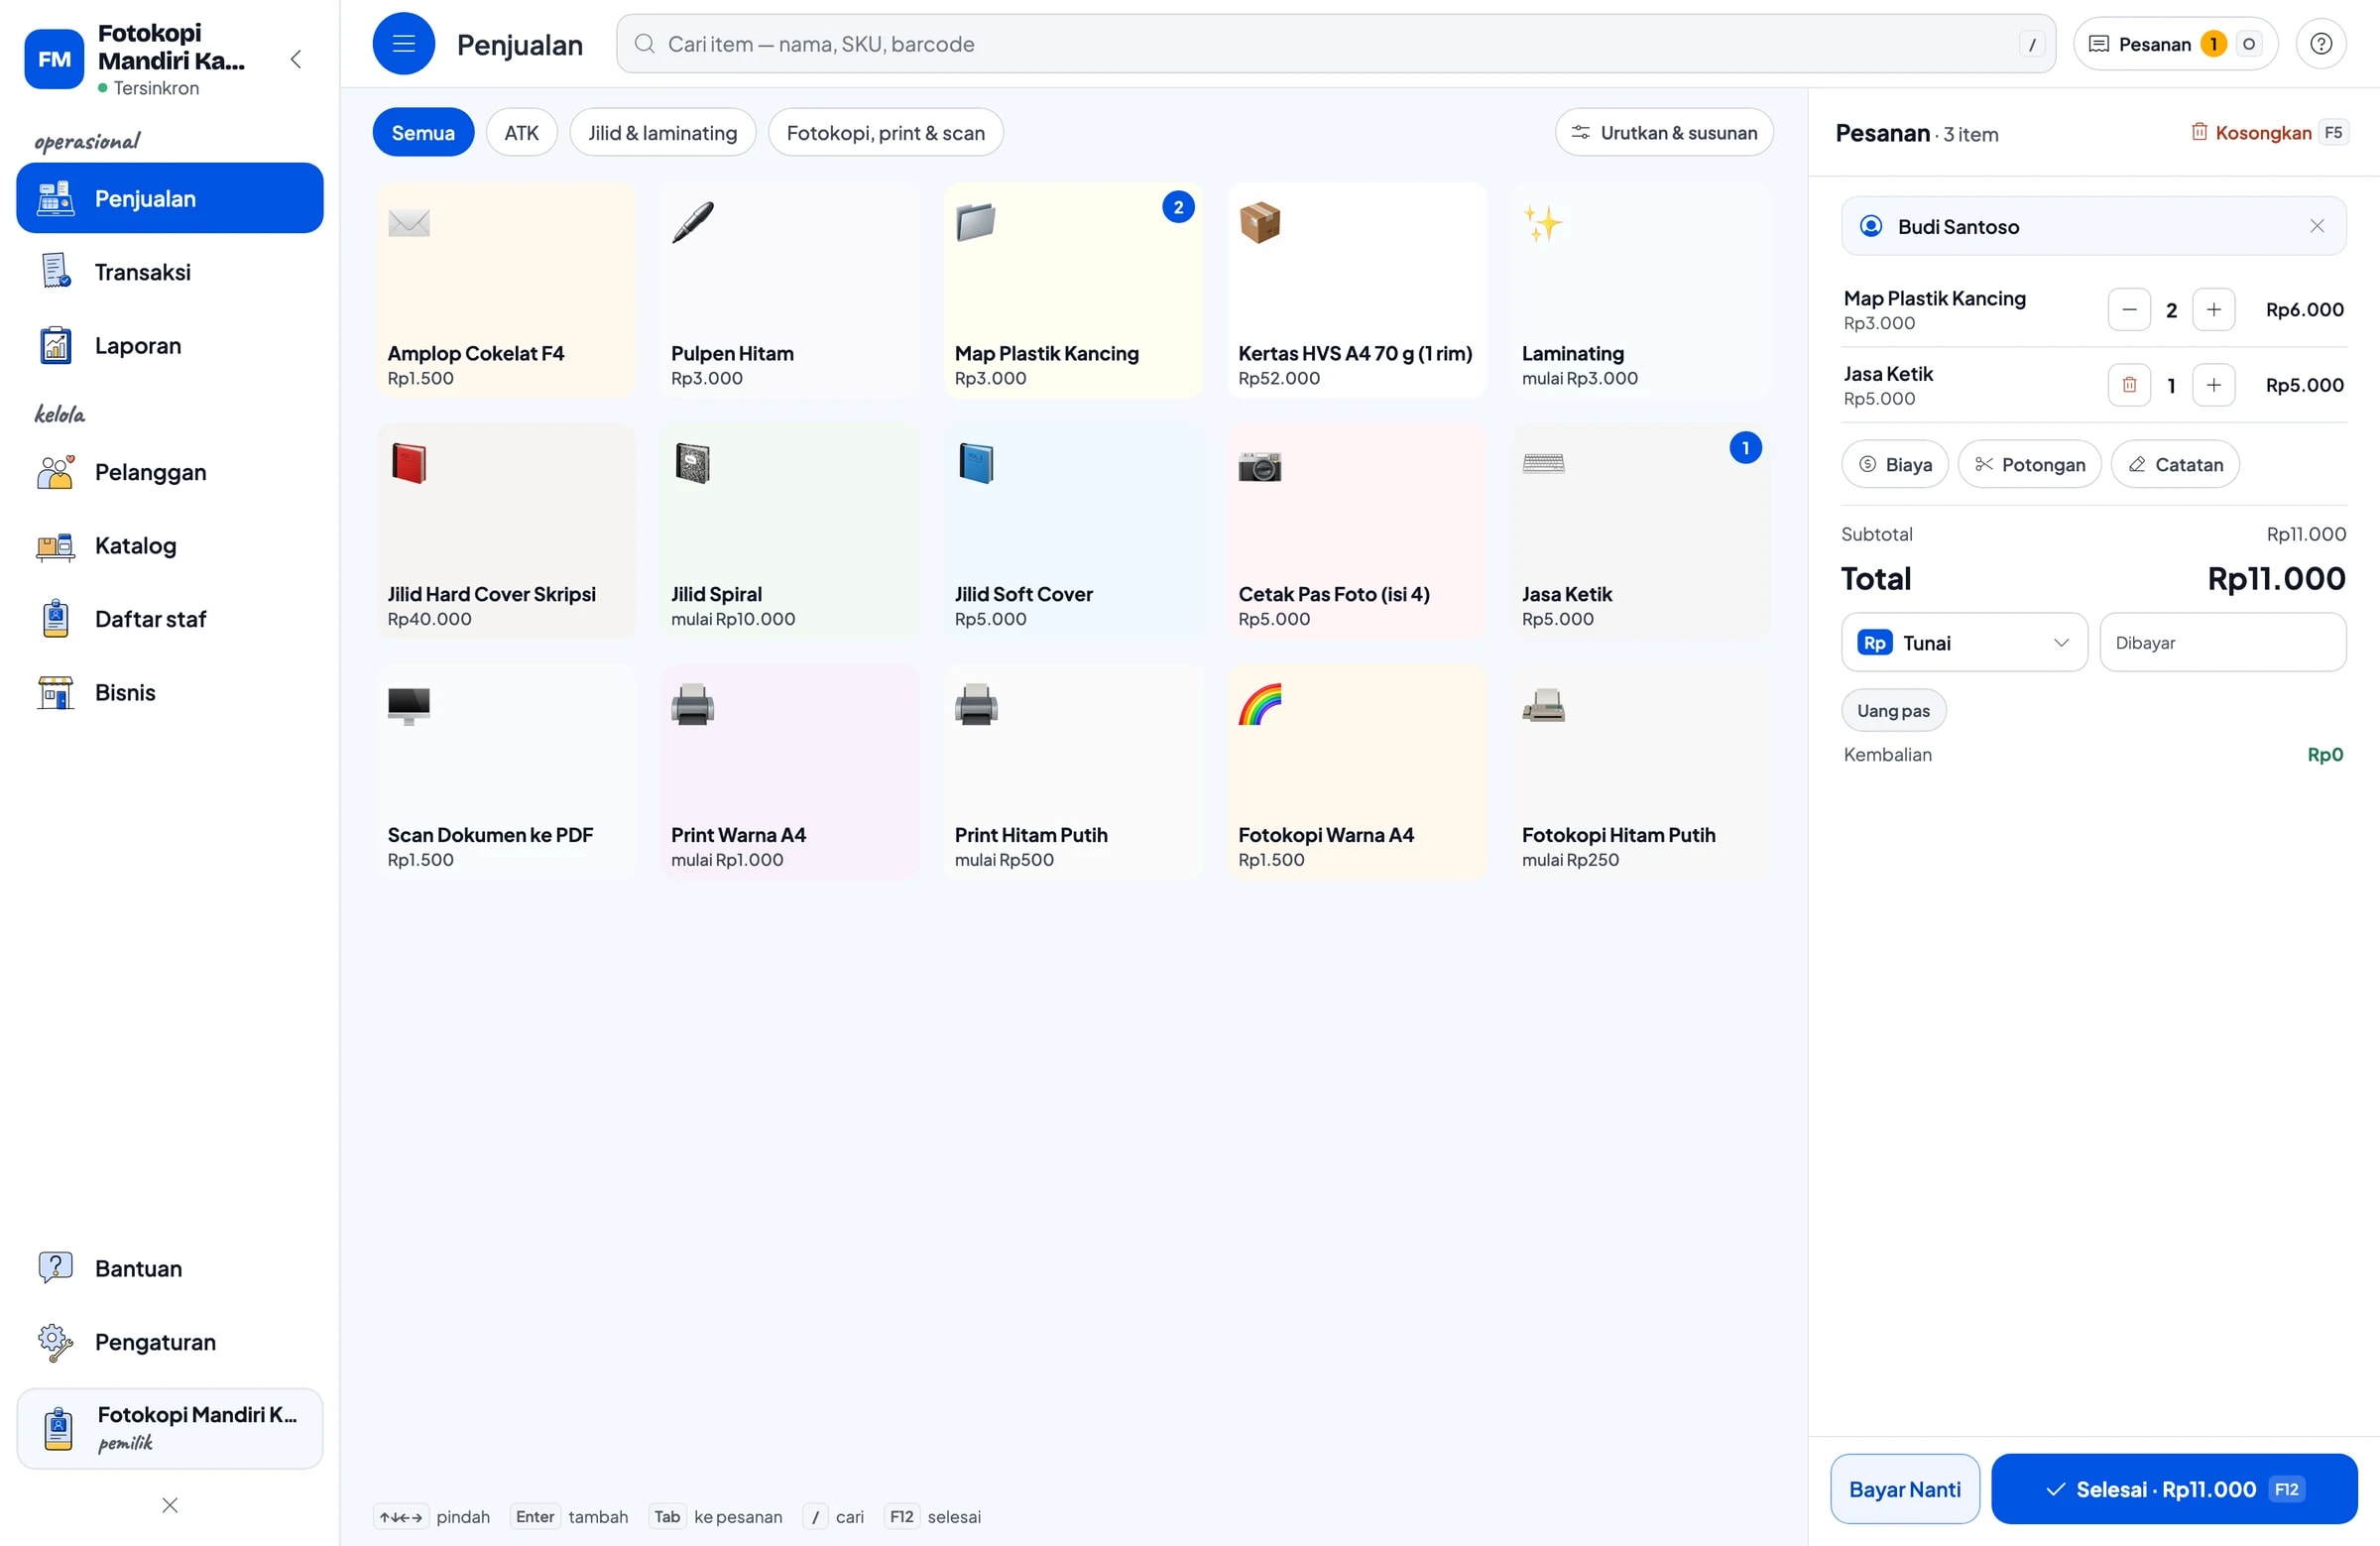Add Amplop Cokelat F4 to order

[x=506, y=291]
